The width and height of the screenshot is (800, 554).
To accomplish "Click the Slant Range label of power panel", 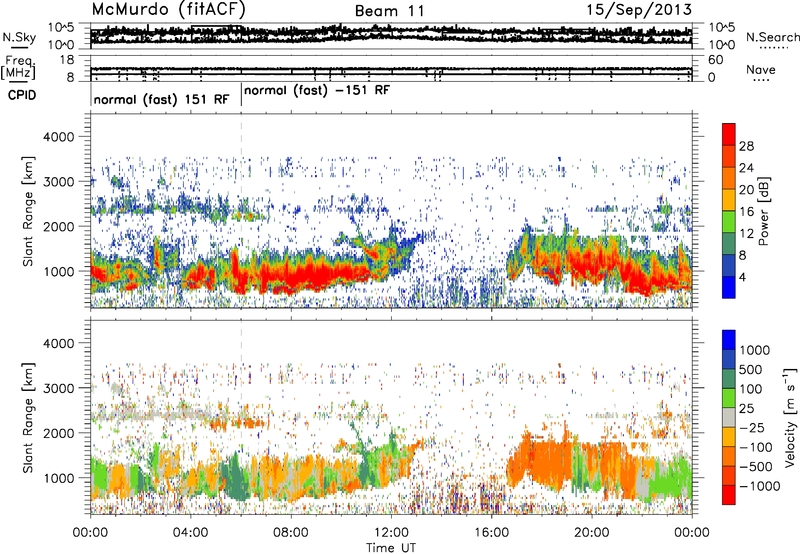I will coord(28,211).
